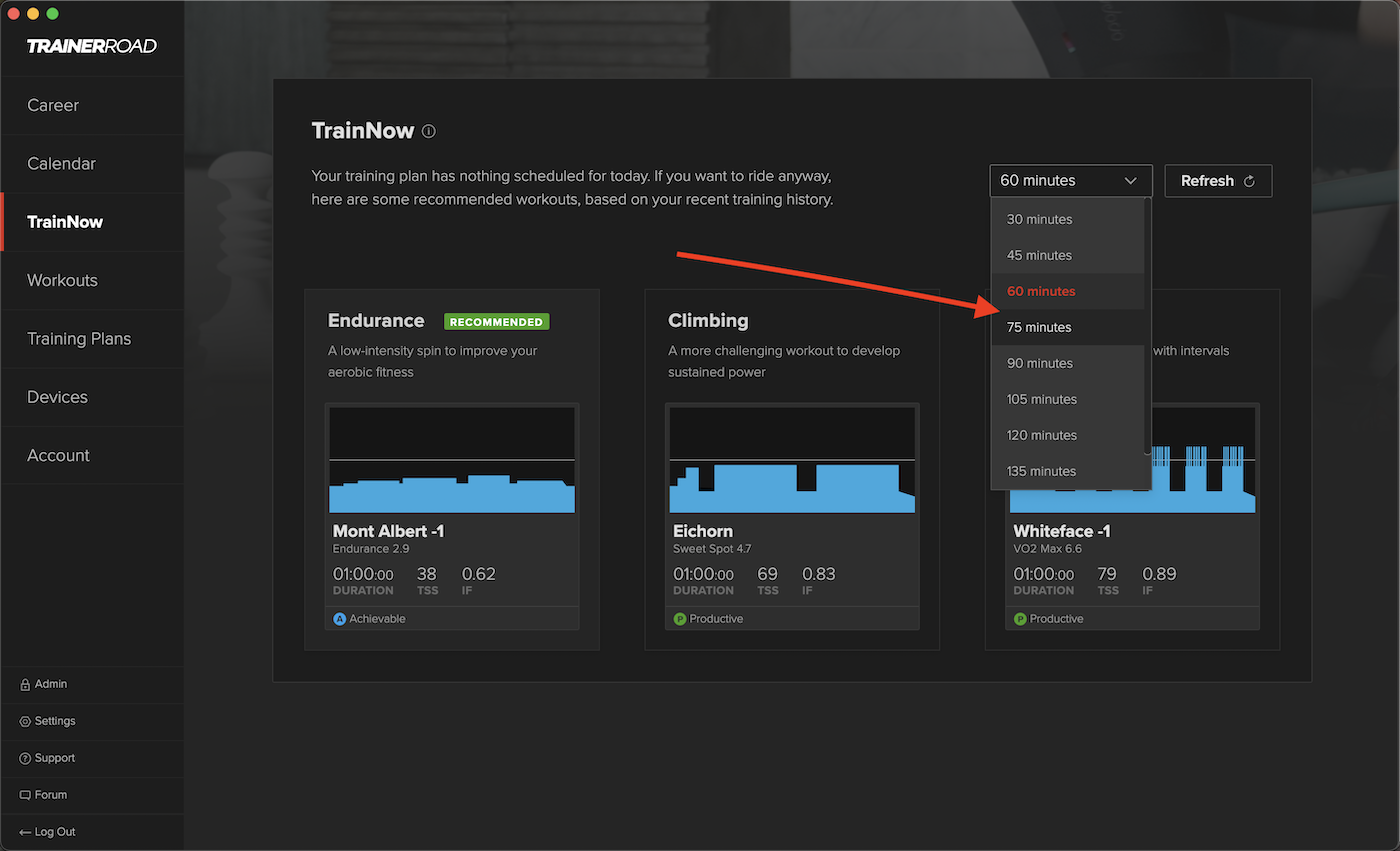Screen dimensions: 1400x851
Task: Click the TSS value 38
Action: coord(426,574)
